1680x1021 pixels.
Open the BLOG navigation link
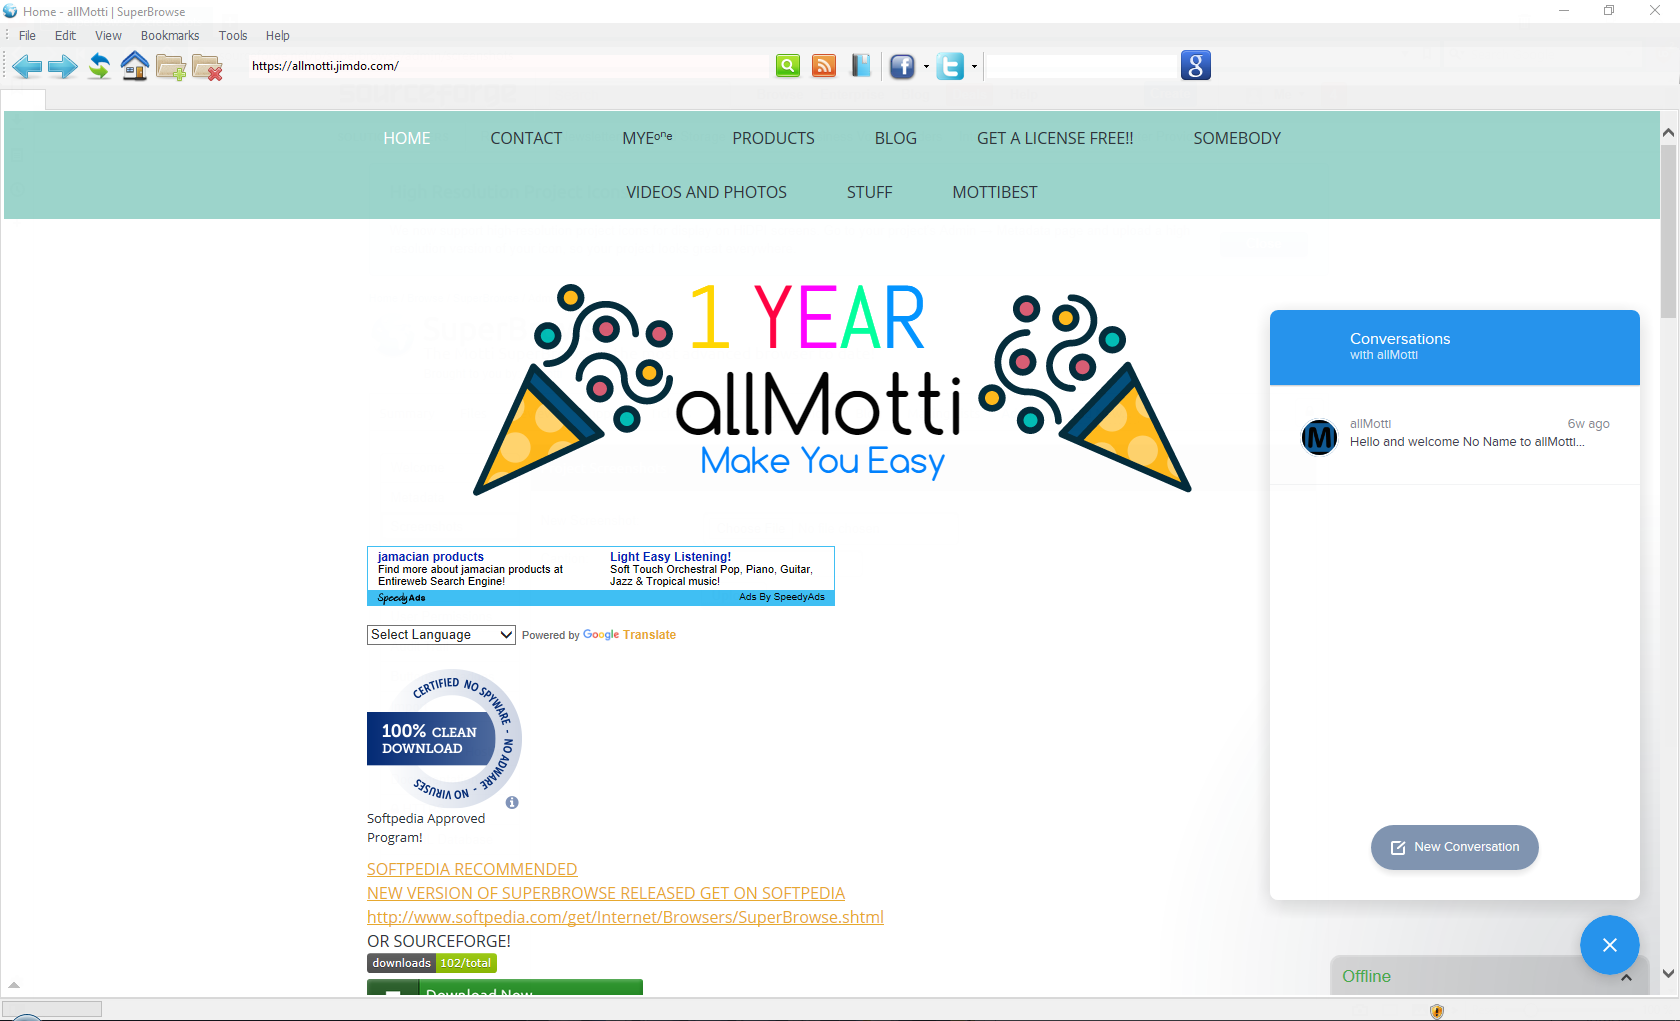pyautogui.click(x=896, y=138)
